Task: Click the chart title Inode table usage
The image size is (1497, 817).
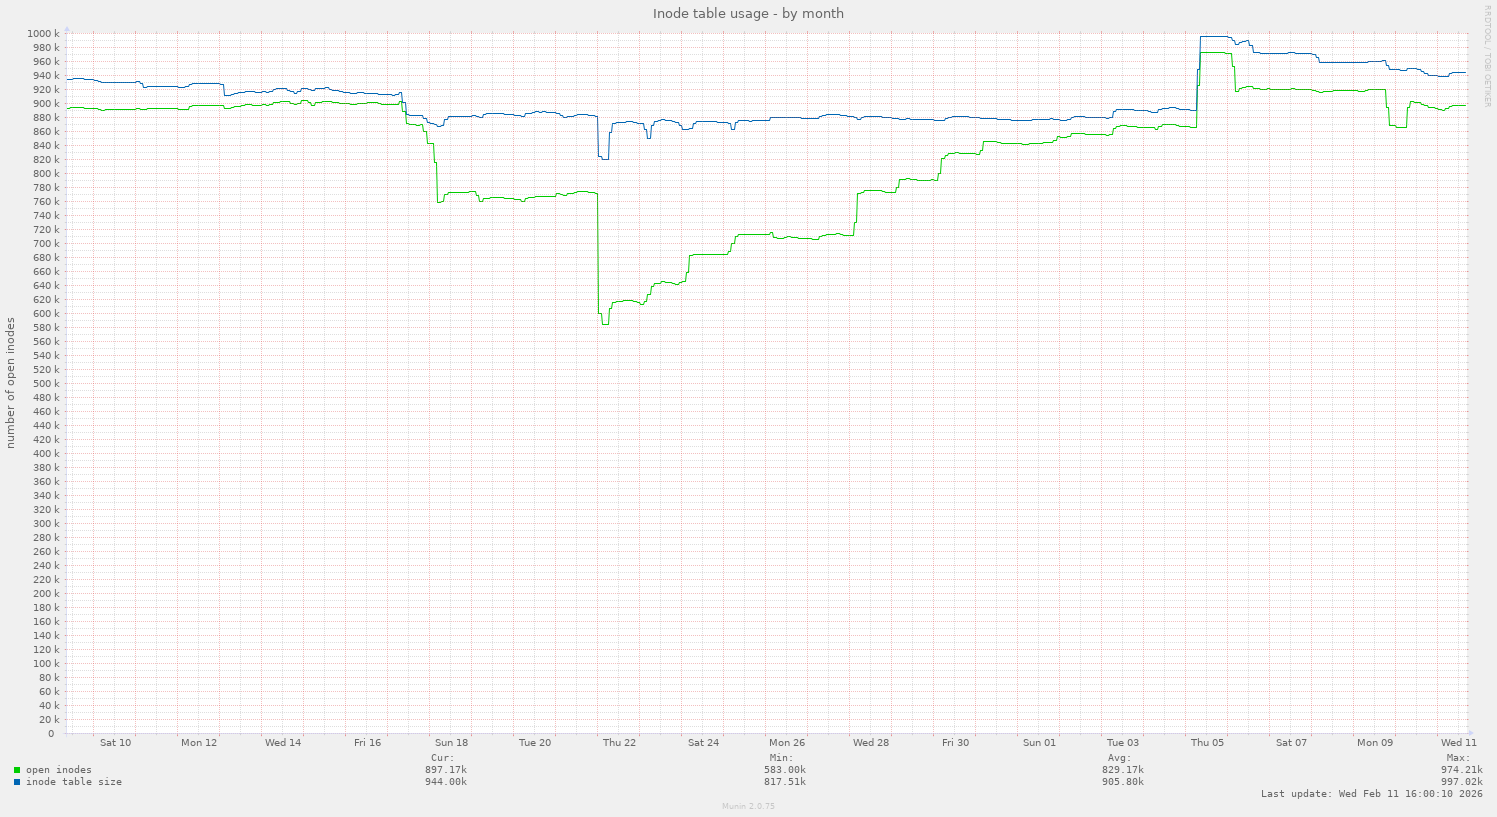Action: pyautogui.click(x=748, y=13)
